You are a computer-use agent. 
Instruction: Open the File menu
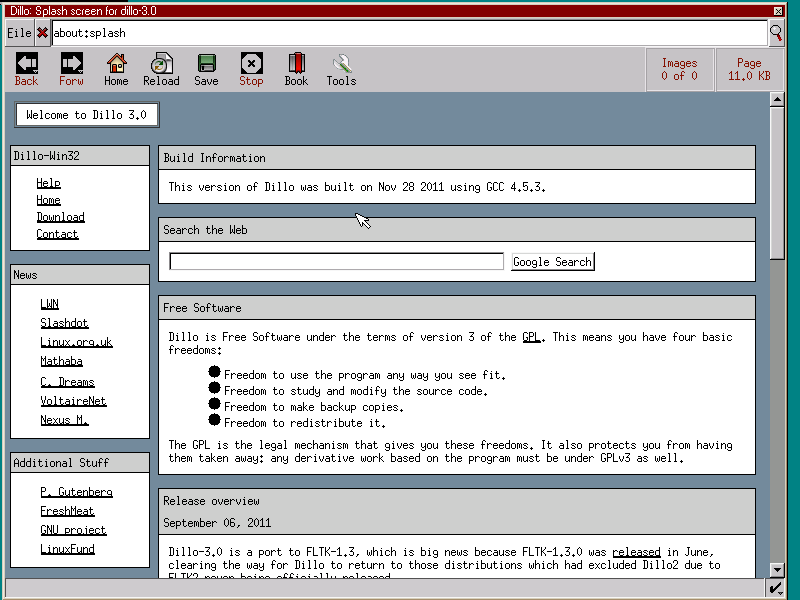pyautogui.click(x=19, y=33)
